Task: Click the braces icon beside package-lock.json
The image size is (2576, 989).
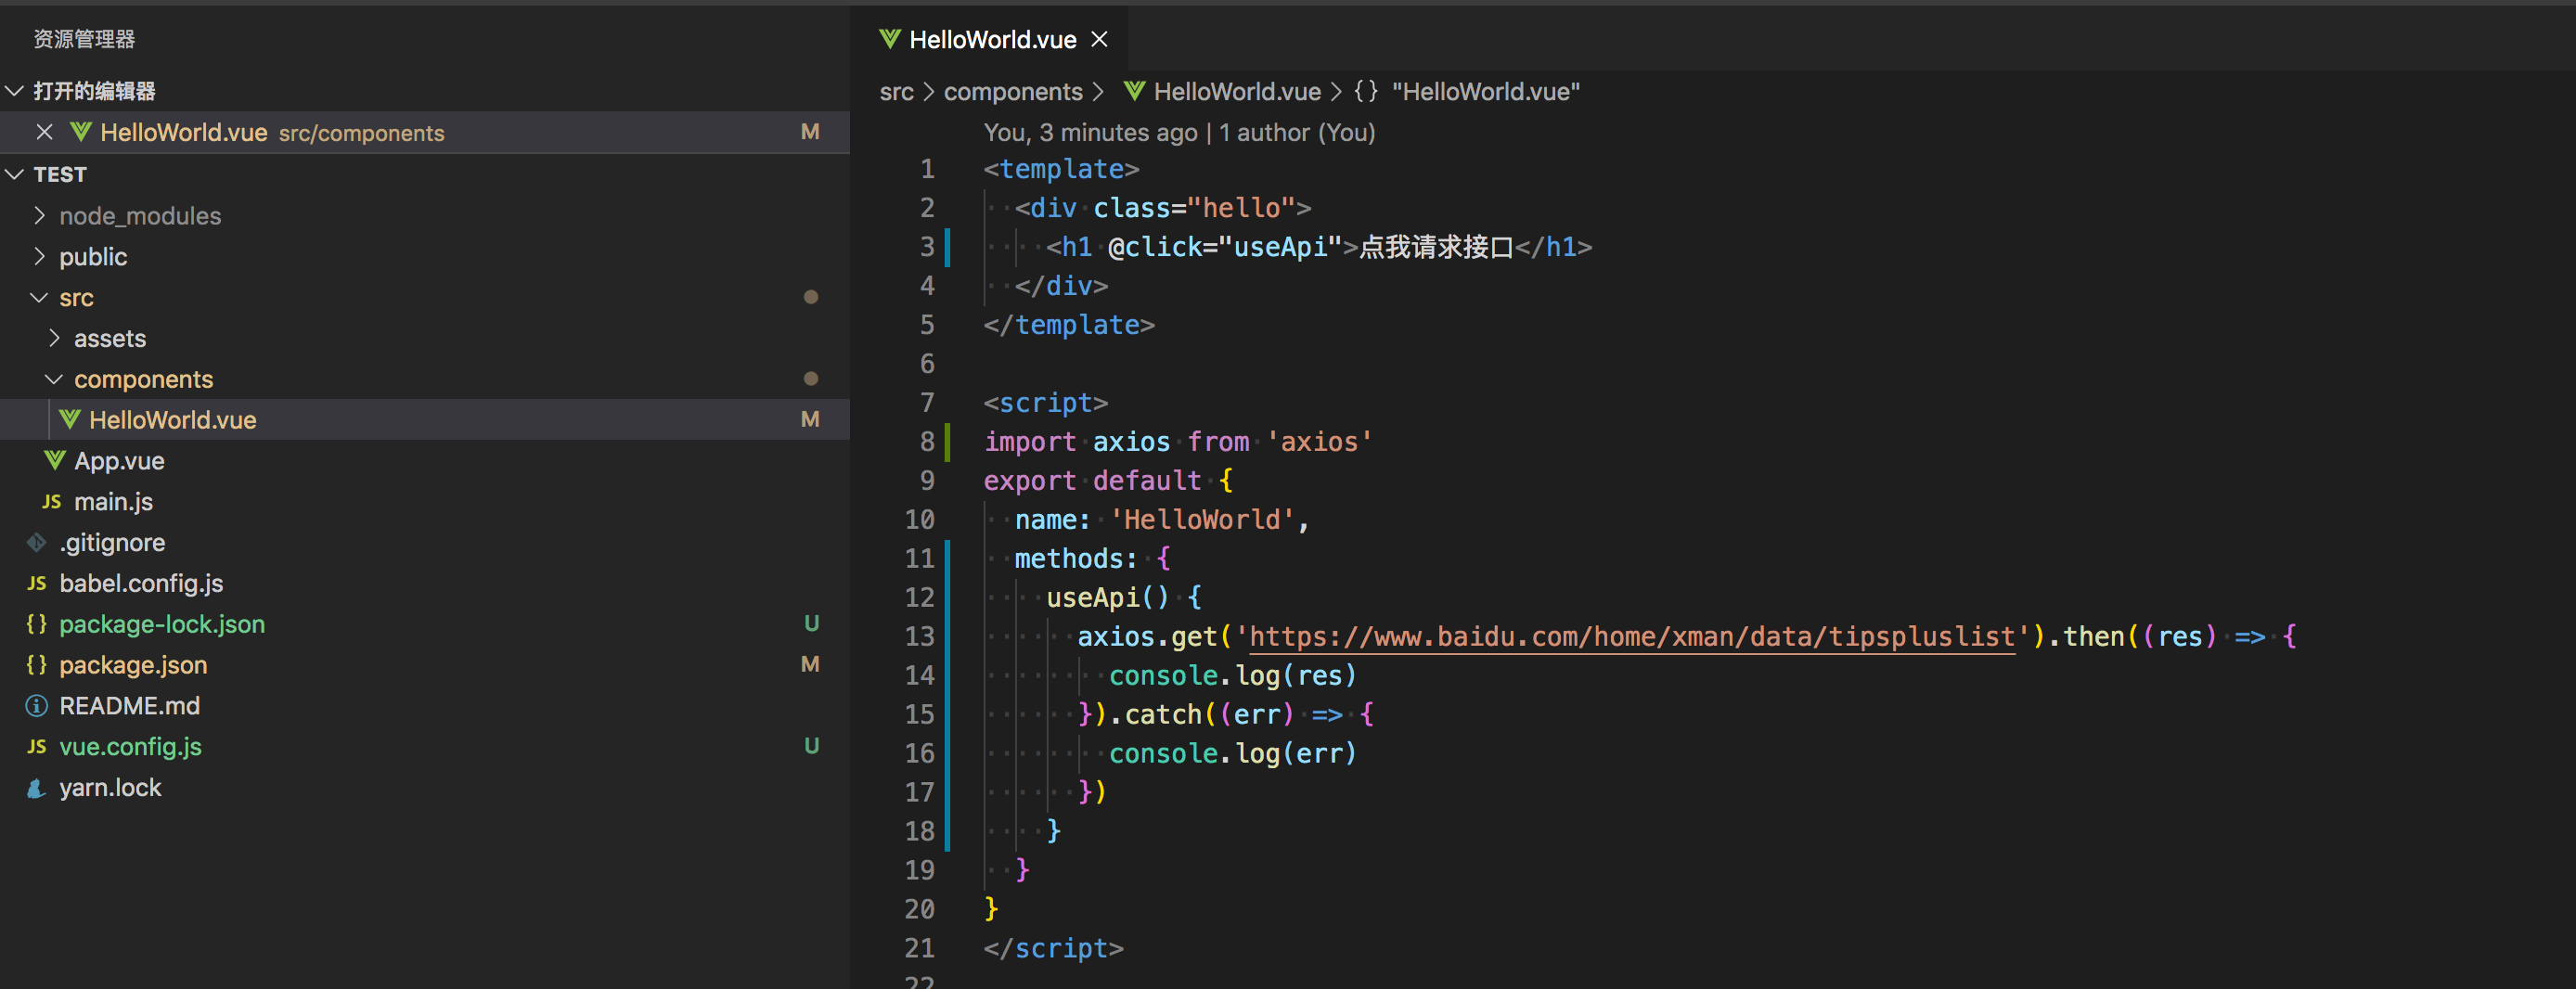Action: (37, 624)
